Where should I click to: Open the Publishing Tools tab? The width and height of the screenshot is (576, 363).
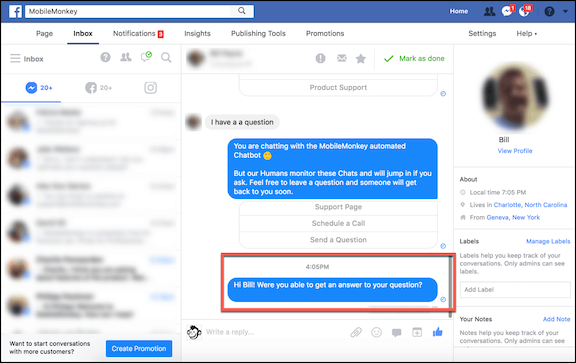(x=258, y=33)
